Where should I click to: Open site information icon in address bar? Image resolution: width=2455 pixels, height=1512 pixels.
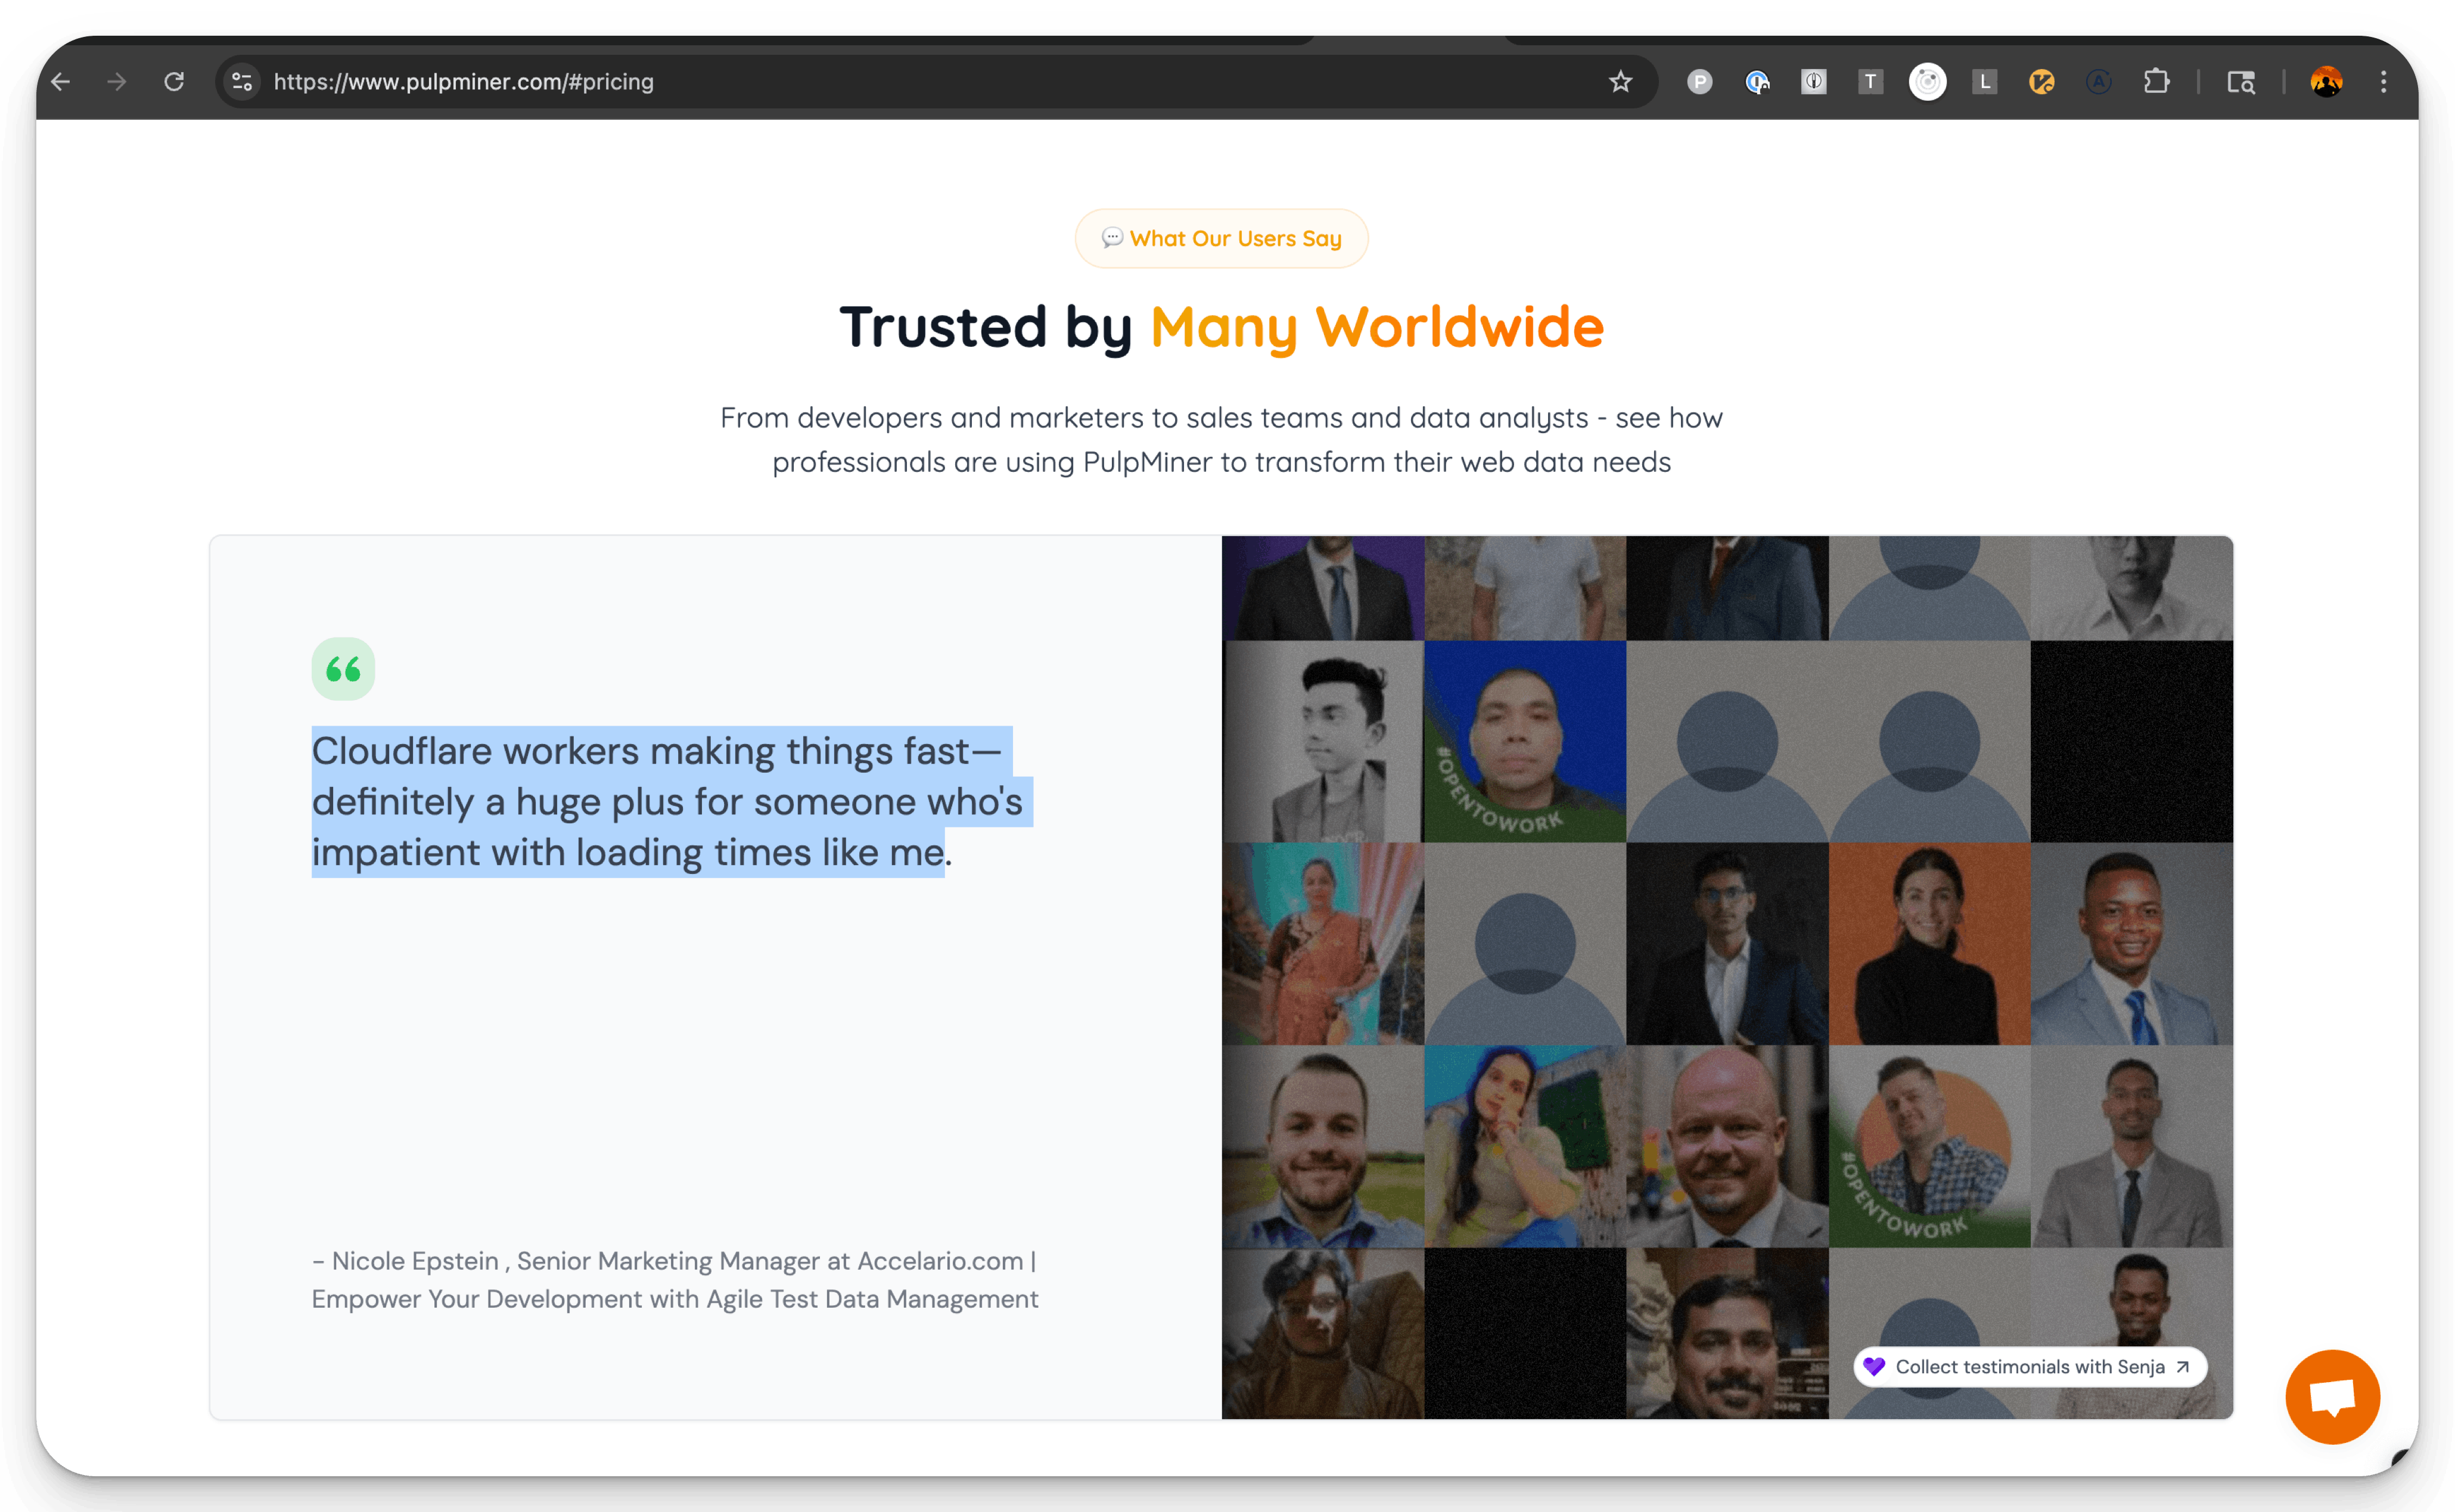[x=242, y=82]
